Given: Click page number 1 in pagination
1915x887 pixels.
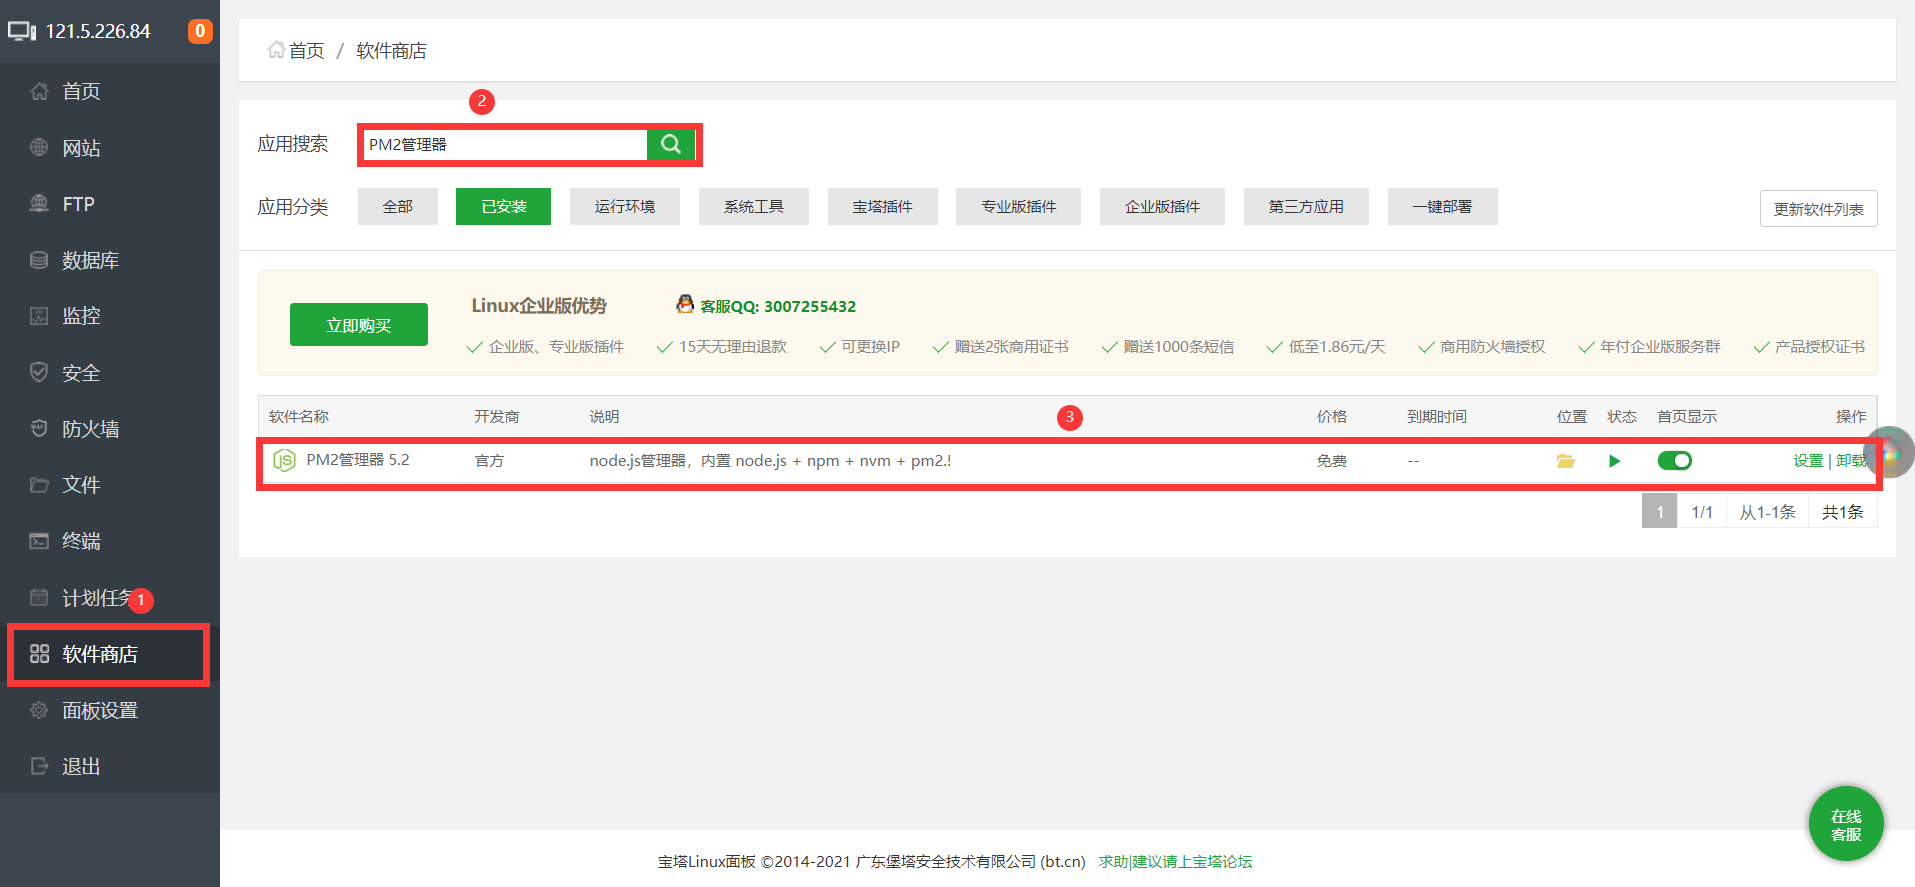Looking at the screenshot, I should pos(1660,512).
